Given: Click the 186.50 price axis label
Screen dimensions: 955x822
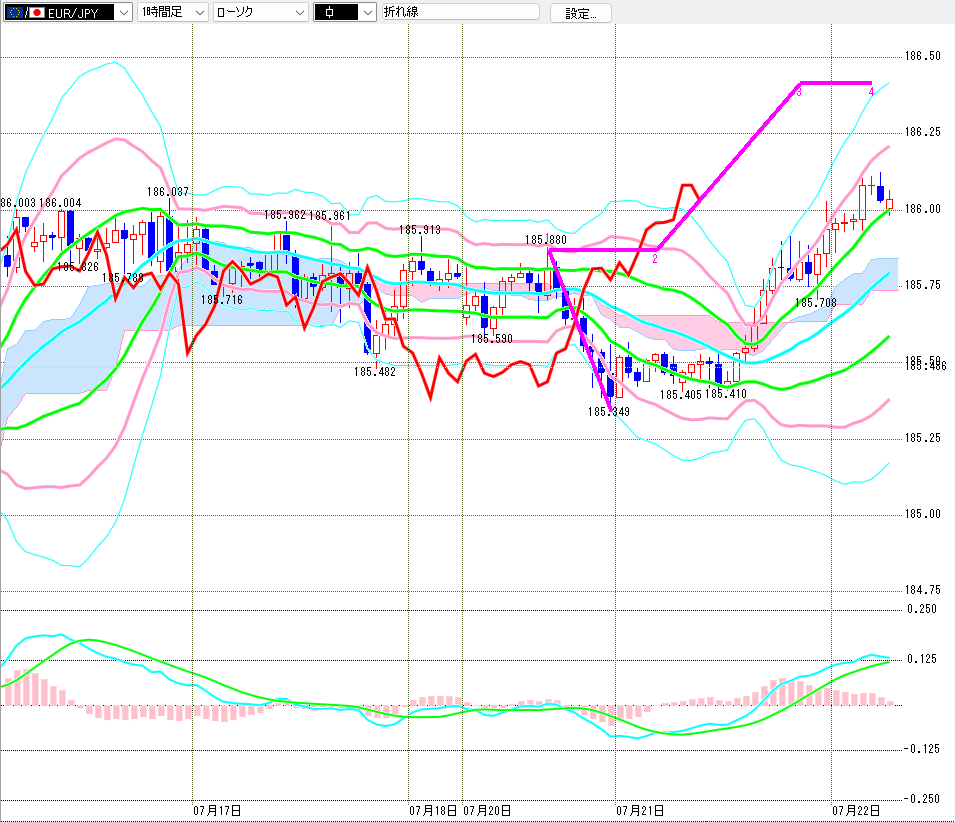Looking at the screenshot, I should click(922, 56).
